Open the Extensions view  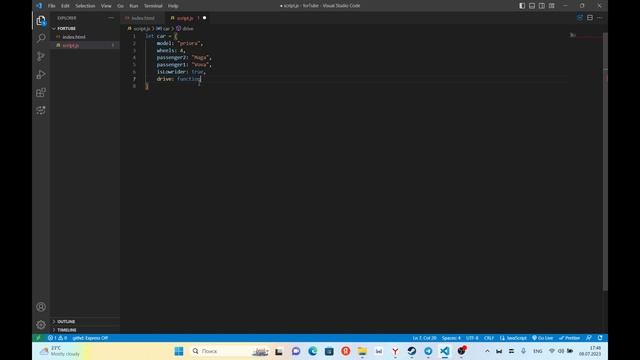[41, 93]
